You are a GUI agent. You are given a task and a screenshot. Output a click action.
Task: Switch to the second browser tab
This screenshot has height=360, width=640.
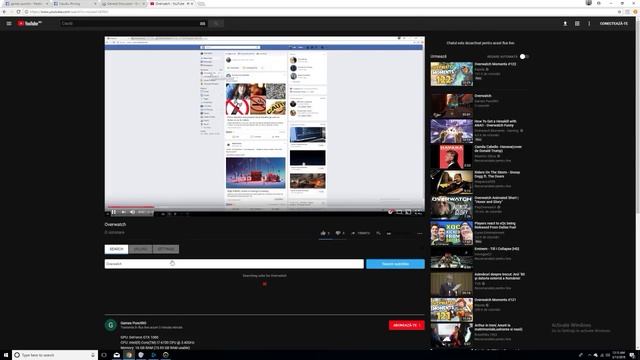point(74,4)
